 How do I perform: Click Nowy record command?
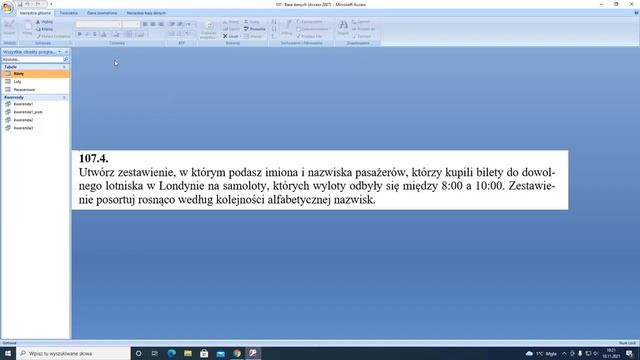click(231, 22)
